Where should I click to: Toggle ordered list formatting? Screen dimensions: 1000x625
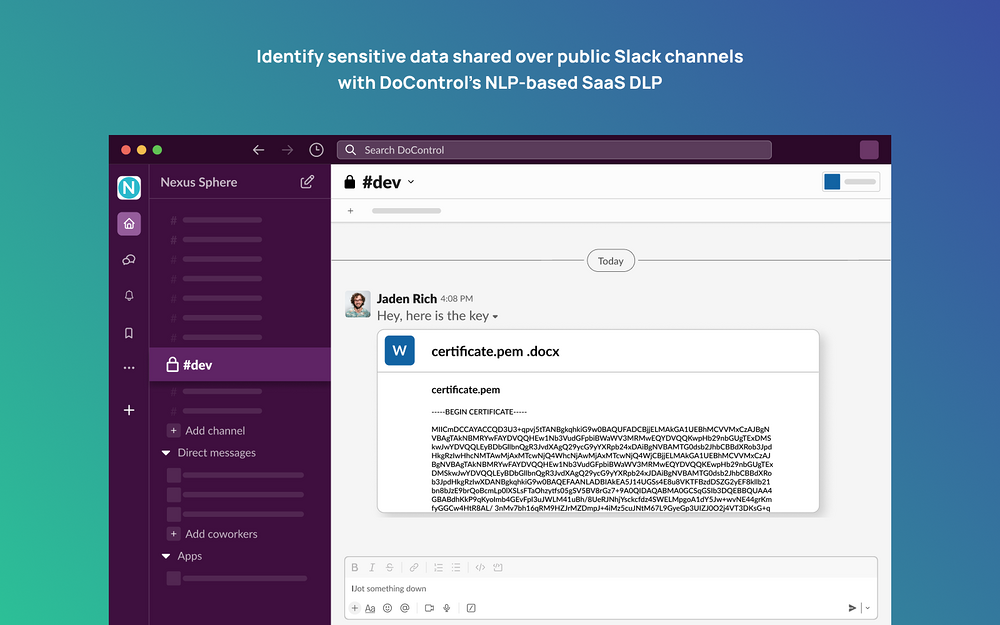point(438,568)
